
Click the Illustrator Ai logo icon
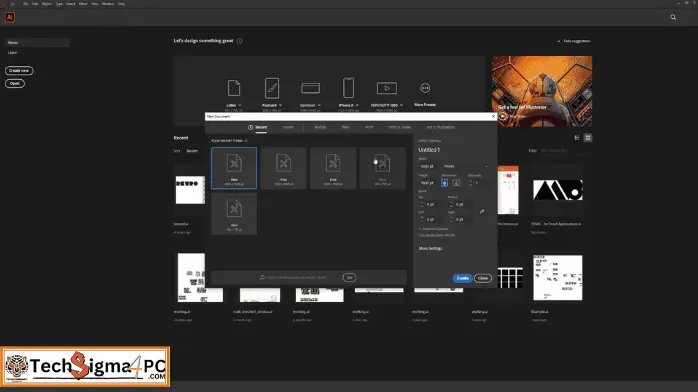click(x=10, y=17)
